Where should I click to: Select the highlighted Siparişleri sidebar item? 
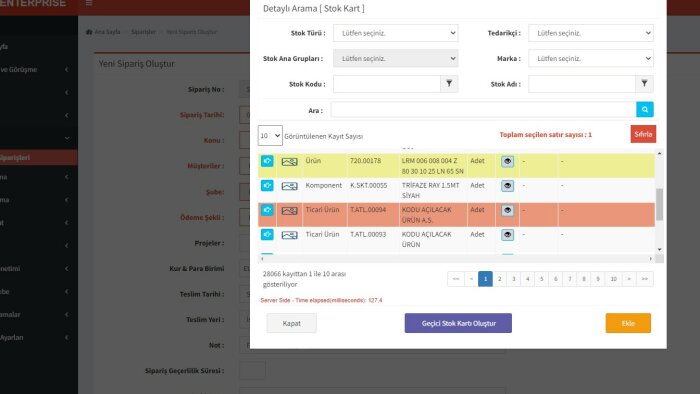(x=38, y=158)
